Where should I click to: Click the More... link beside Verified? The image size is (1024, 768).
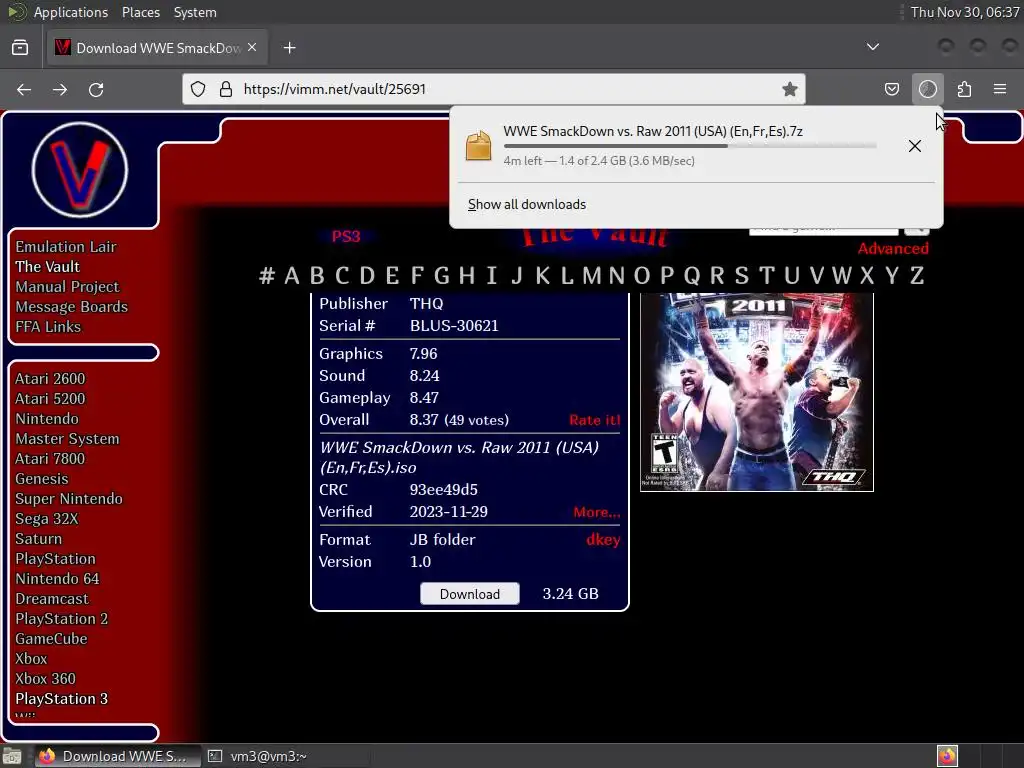(596, 512)
